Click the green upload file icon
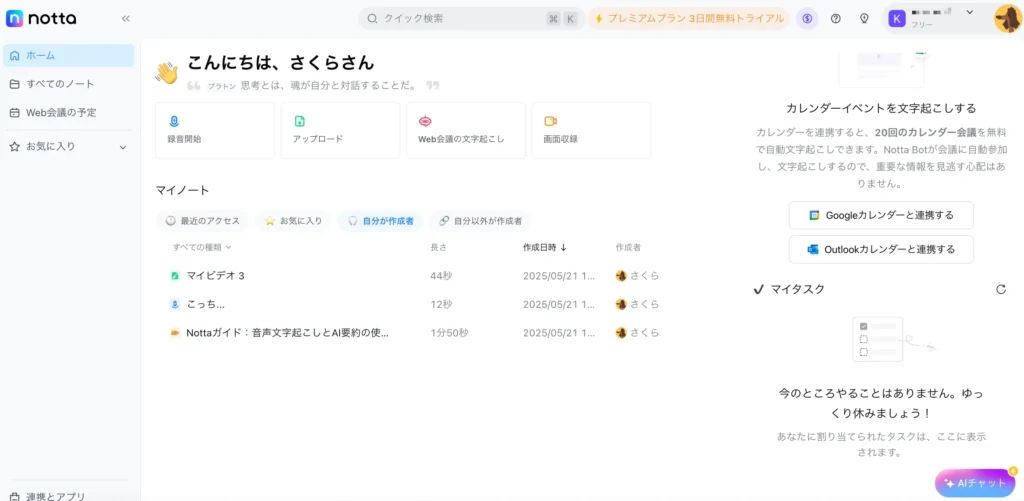1024x501 pixels. 299,121
